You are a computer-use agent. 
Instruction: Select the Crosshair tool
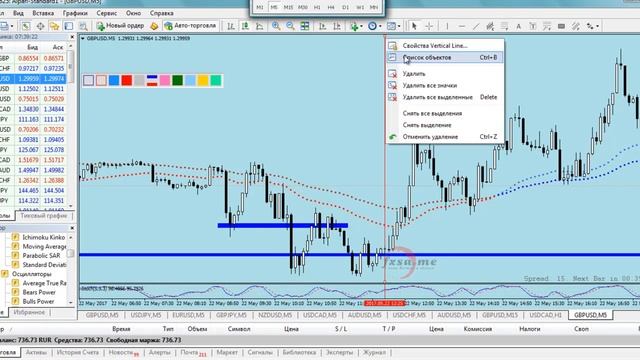(x=429, y=26)
